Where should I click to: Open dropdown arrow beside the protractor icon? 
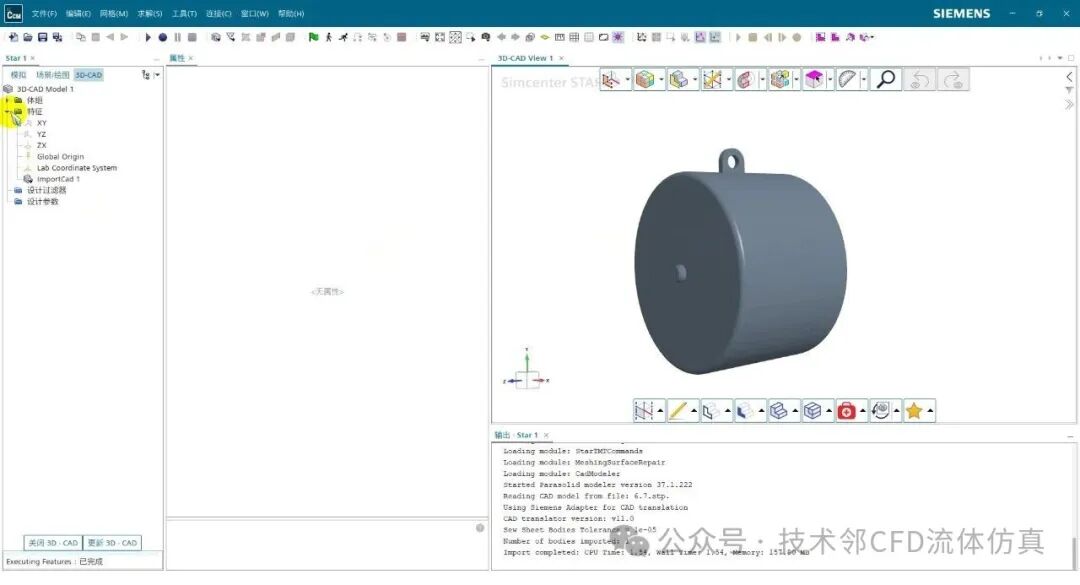tap(864, 80)
